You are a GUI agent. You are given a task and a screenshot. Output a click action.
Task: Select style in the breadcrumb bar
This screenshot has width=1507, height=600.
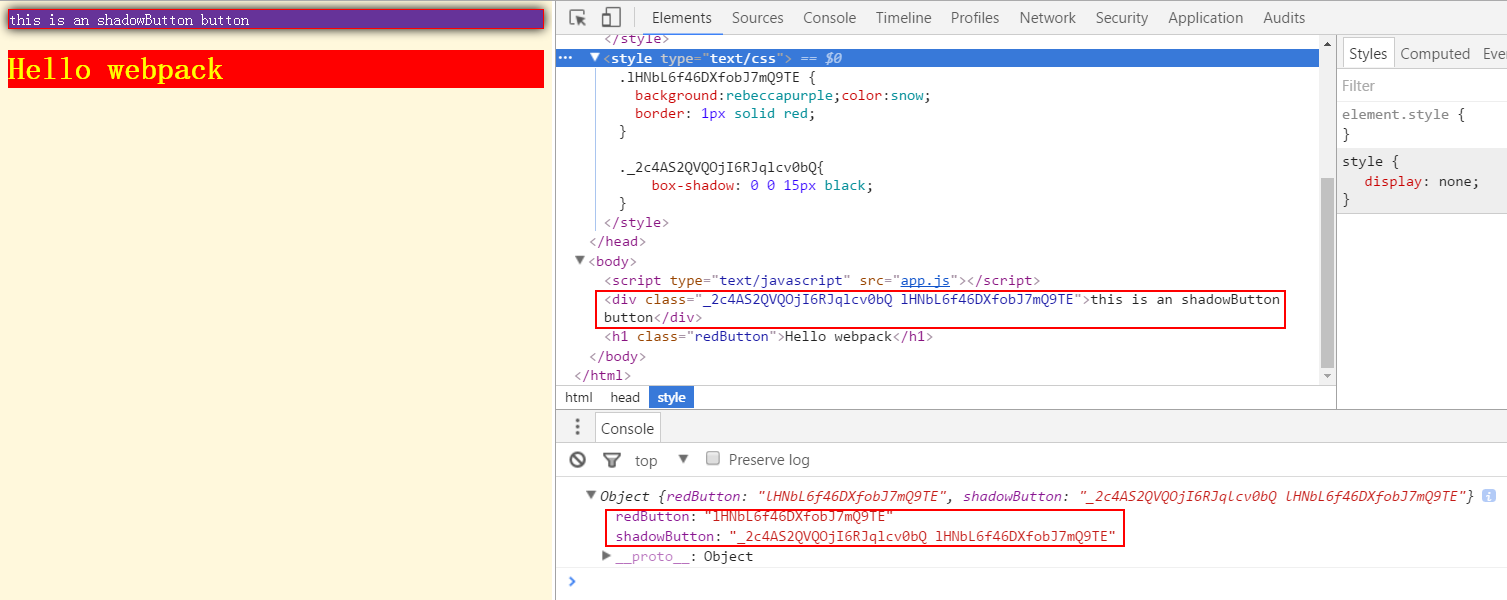[671, 397]
